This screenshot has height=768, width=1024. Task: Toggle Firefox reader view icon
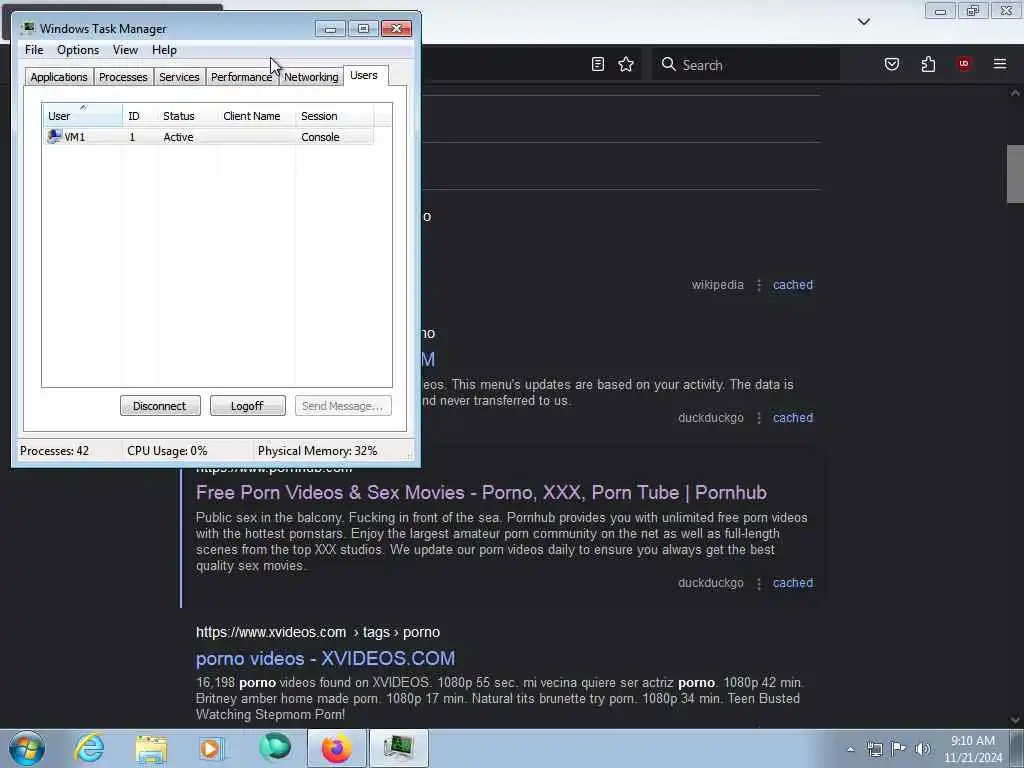pos(598,64)
